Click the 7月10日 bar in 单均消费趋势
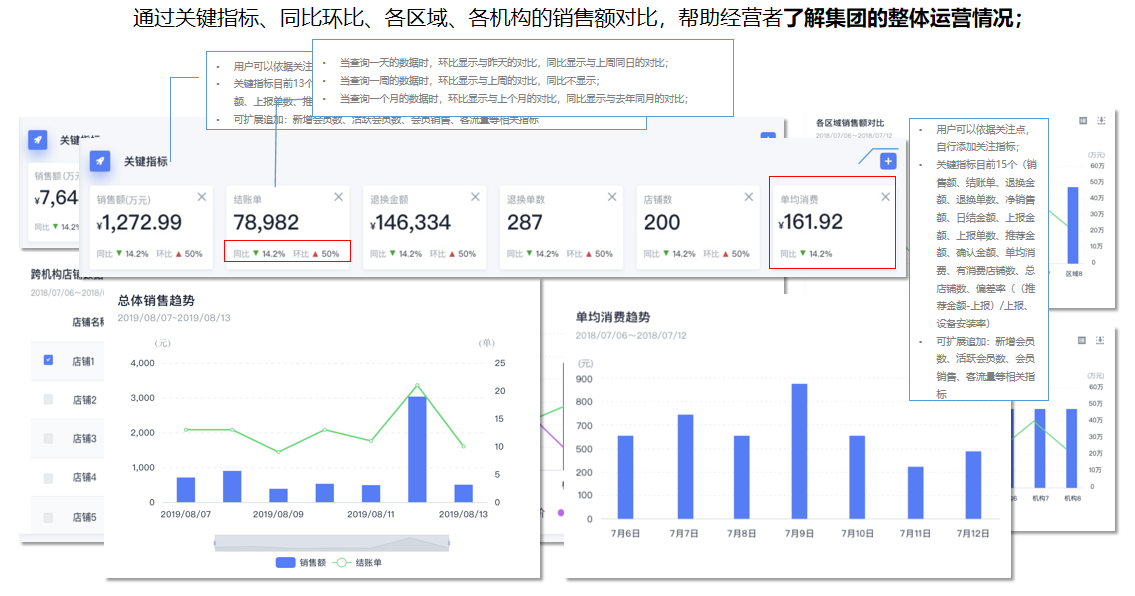1135x596 pixels. (x=857, y=477)
